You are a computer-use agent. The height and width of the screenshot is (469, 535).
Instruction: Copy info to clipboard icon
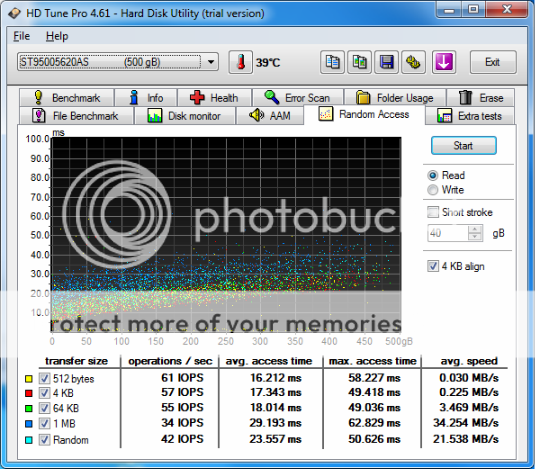(332, 62)
